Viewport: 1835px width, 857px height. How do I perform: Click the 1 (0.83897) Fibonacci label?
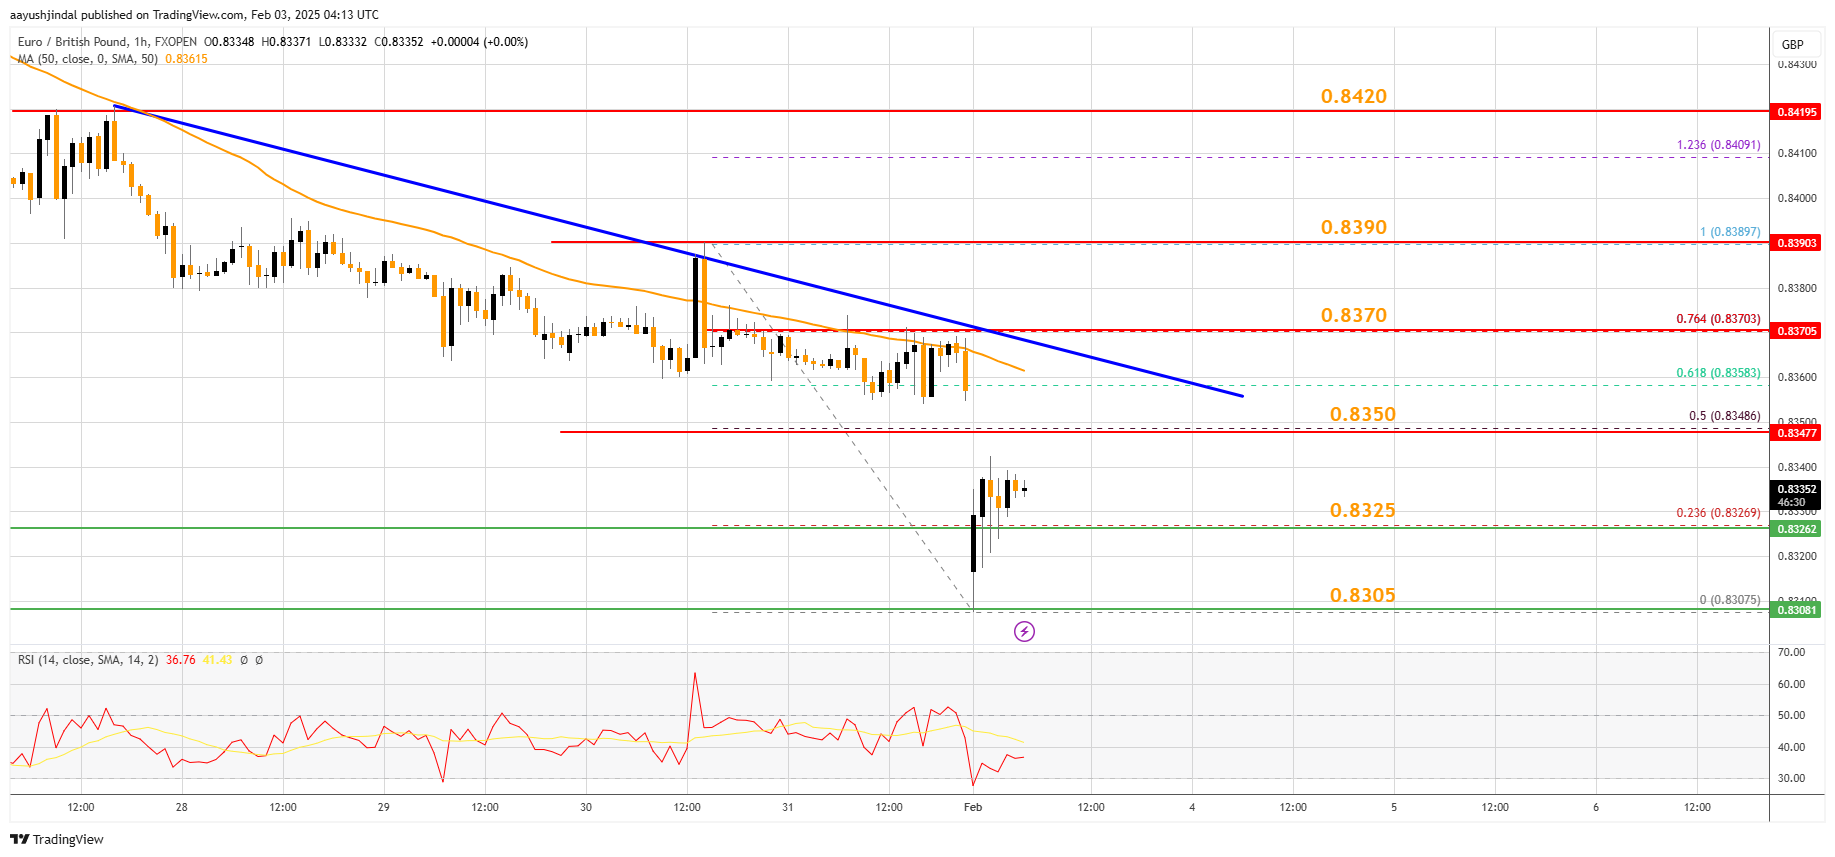[x=1730, y=232]
